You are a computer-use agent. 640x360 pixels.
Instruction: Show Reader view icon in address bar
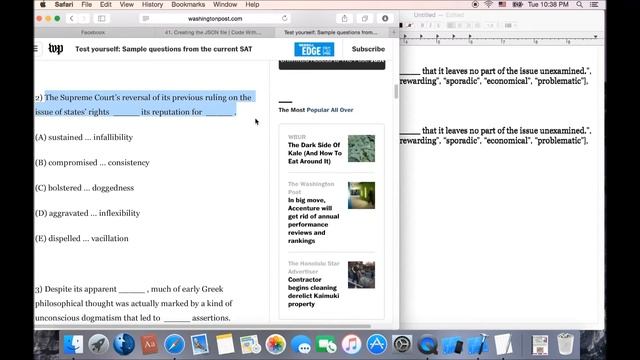146,18
